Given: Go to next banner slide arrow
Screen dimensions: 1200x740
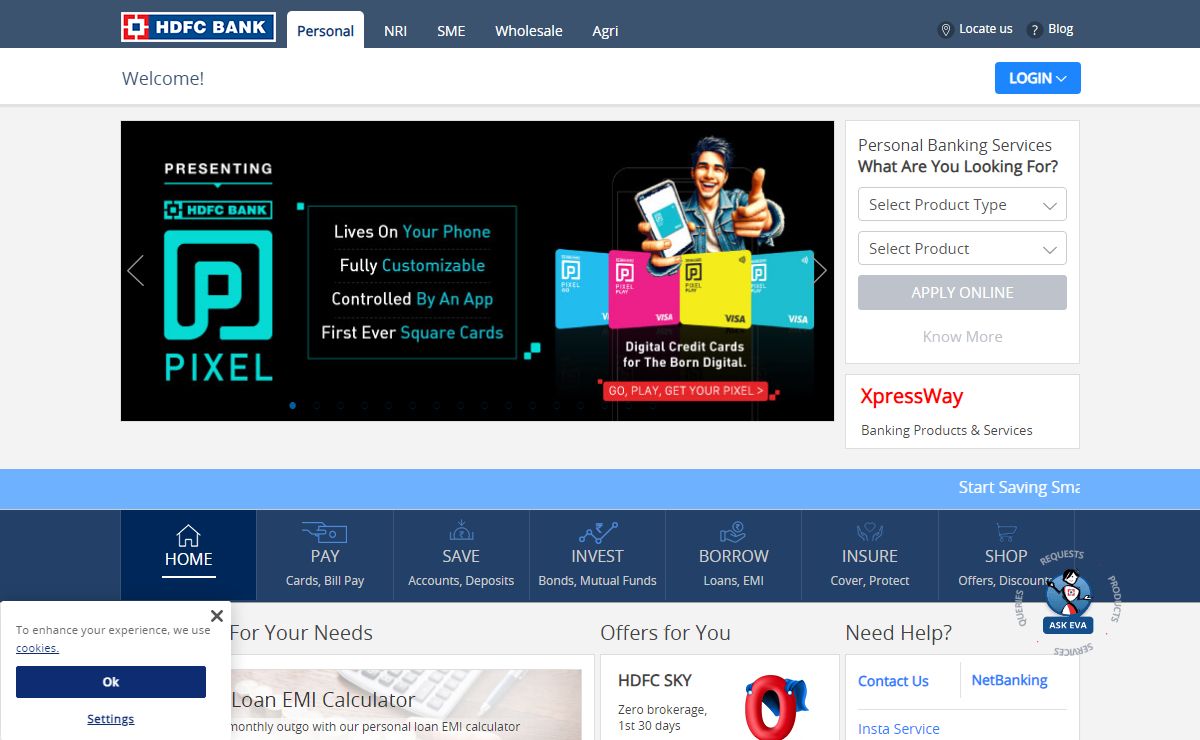Looking at the screenshot, I should pos(820,270).
